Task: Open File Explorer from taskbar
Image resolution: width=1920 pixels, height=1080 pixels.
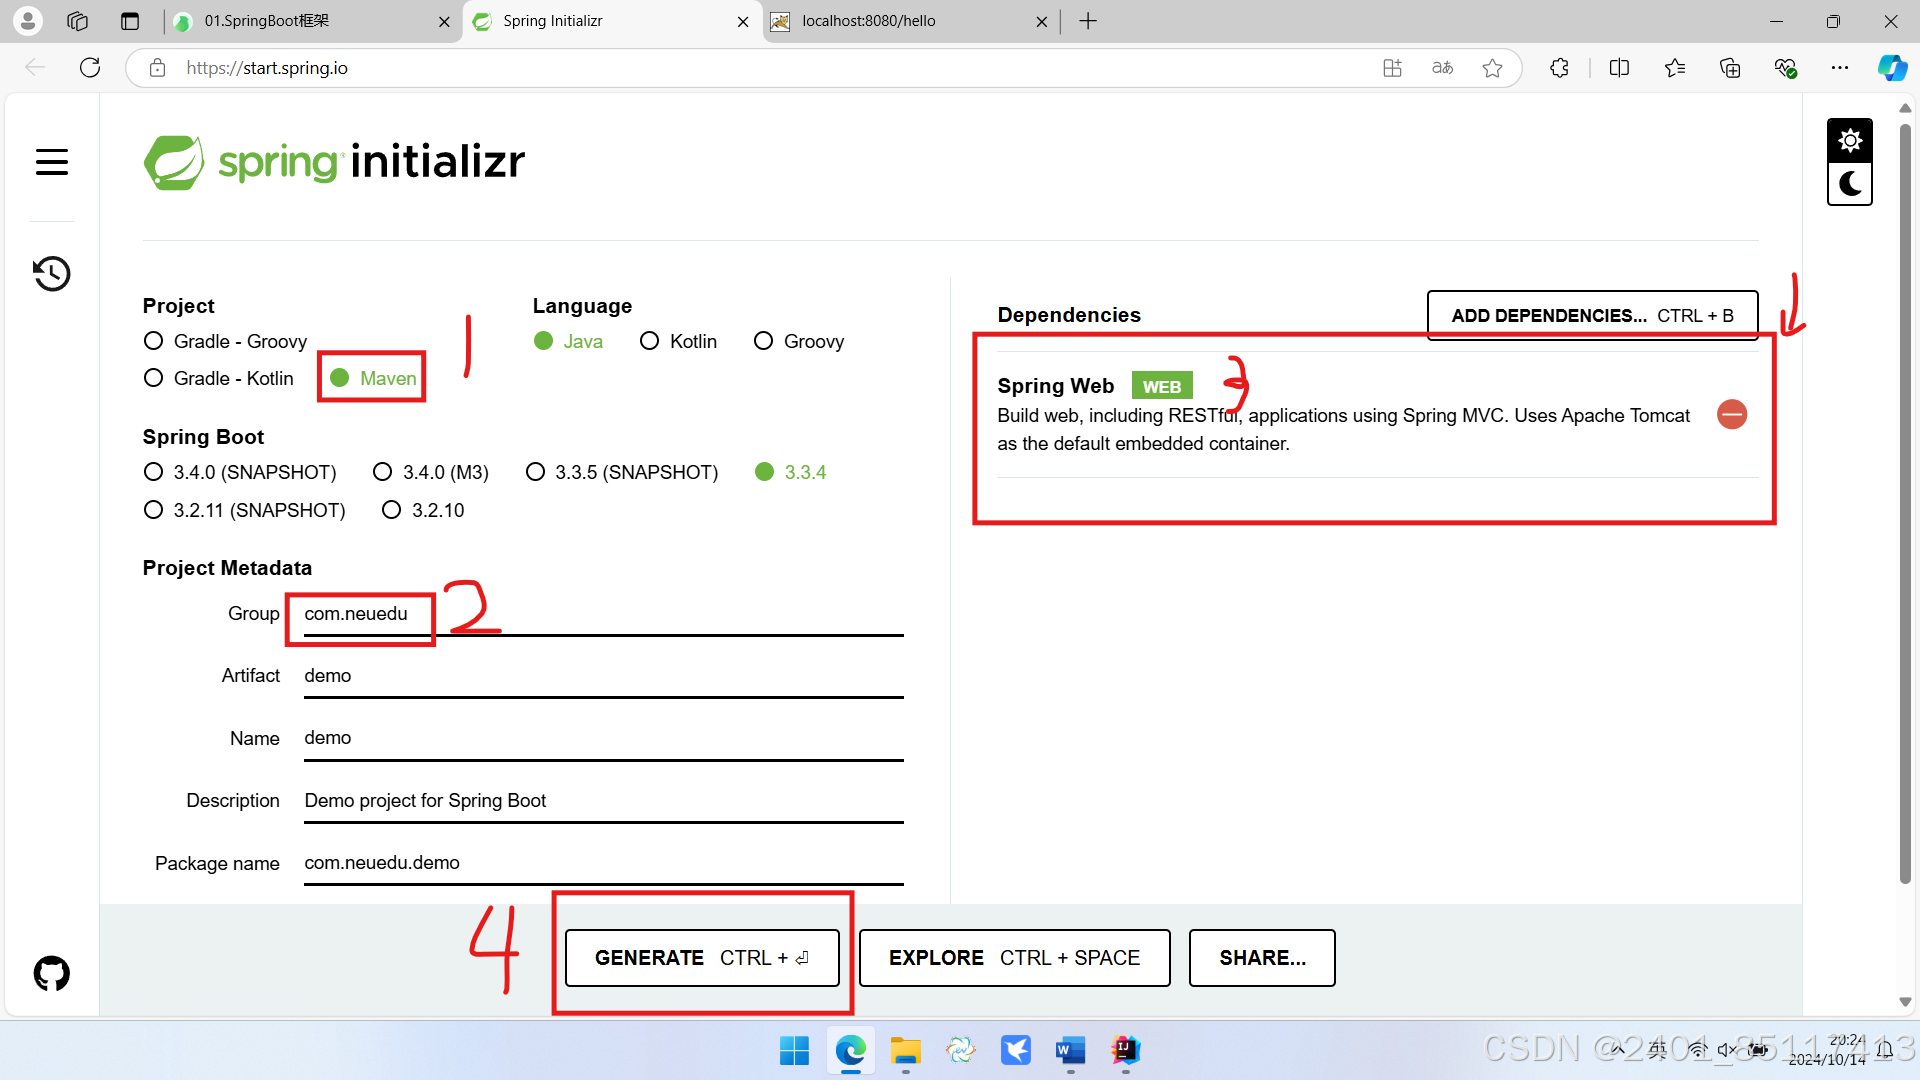Action: [x=905, y=1051]
